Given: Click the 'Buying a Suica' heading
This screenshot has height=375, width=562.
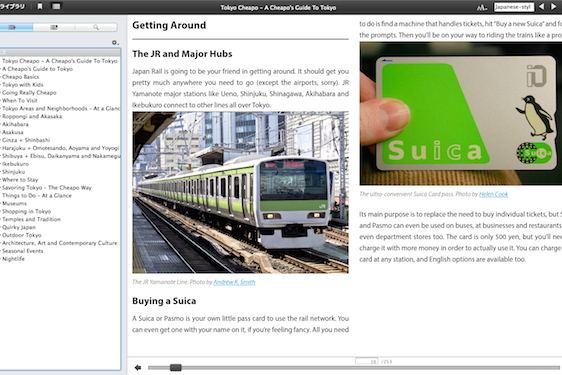Looking at the screenshot, I should point(164,301).
